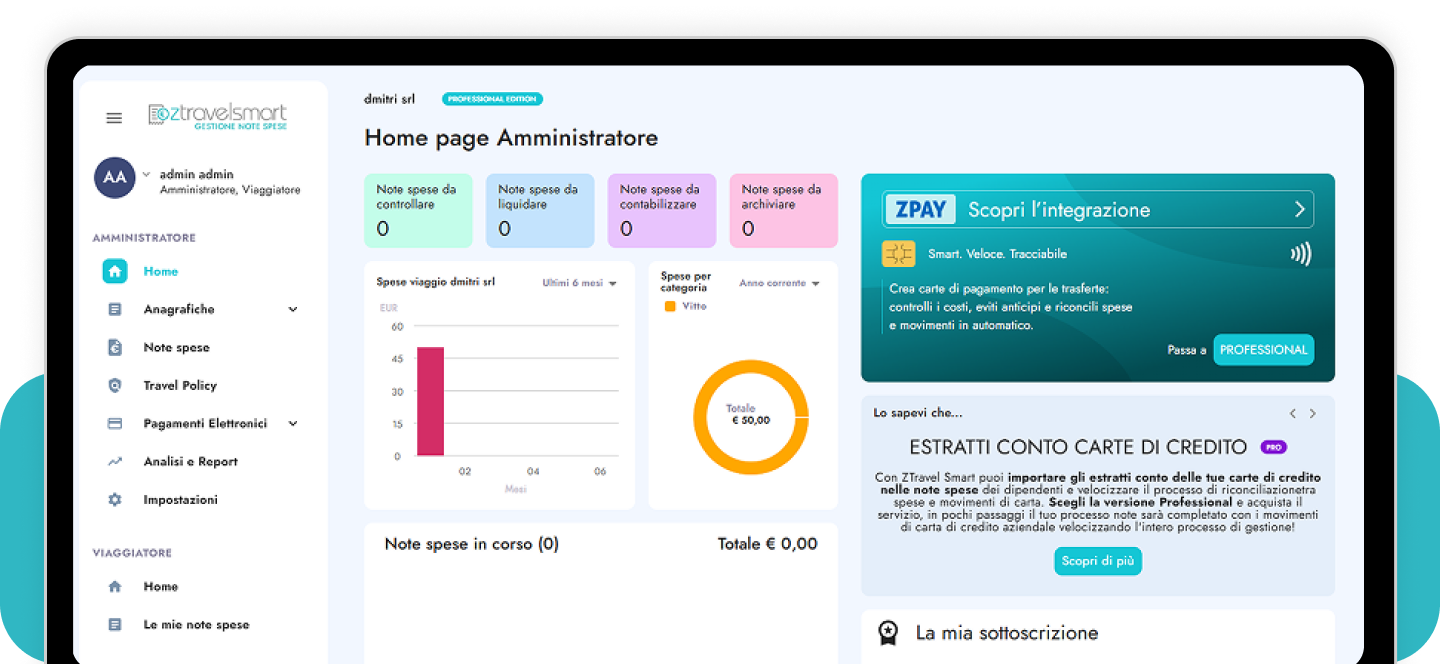The image size is (1440, 664).
Task: Open Note spese da controllare card
Action: (x=418, y=211)
